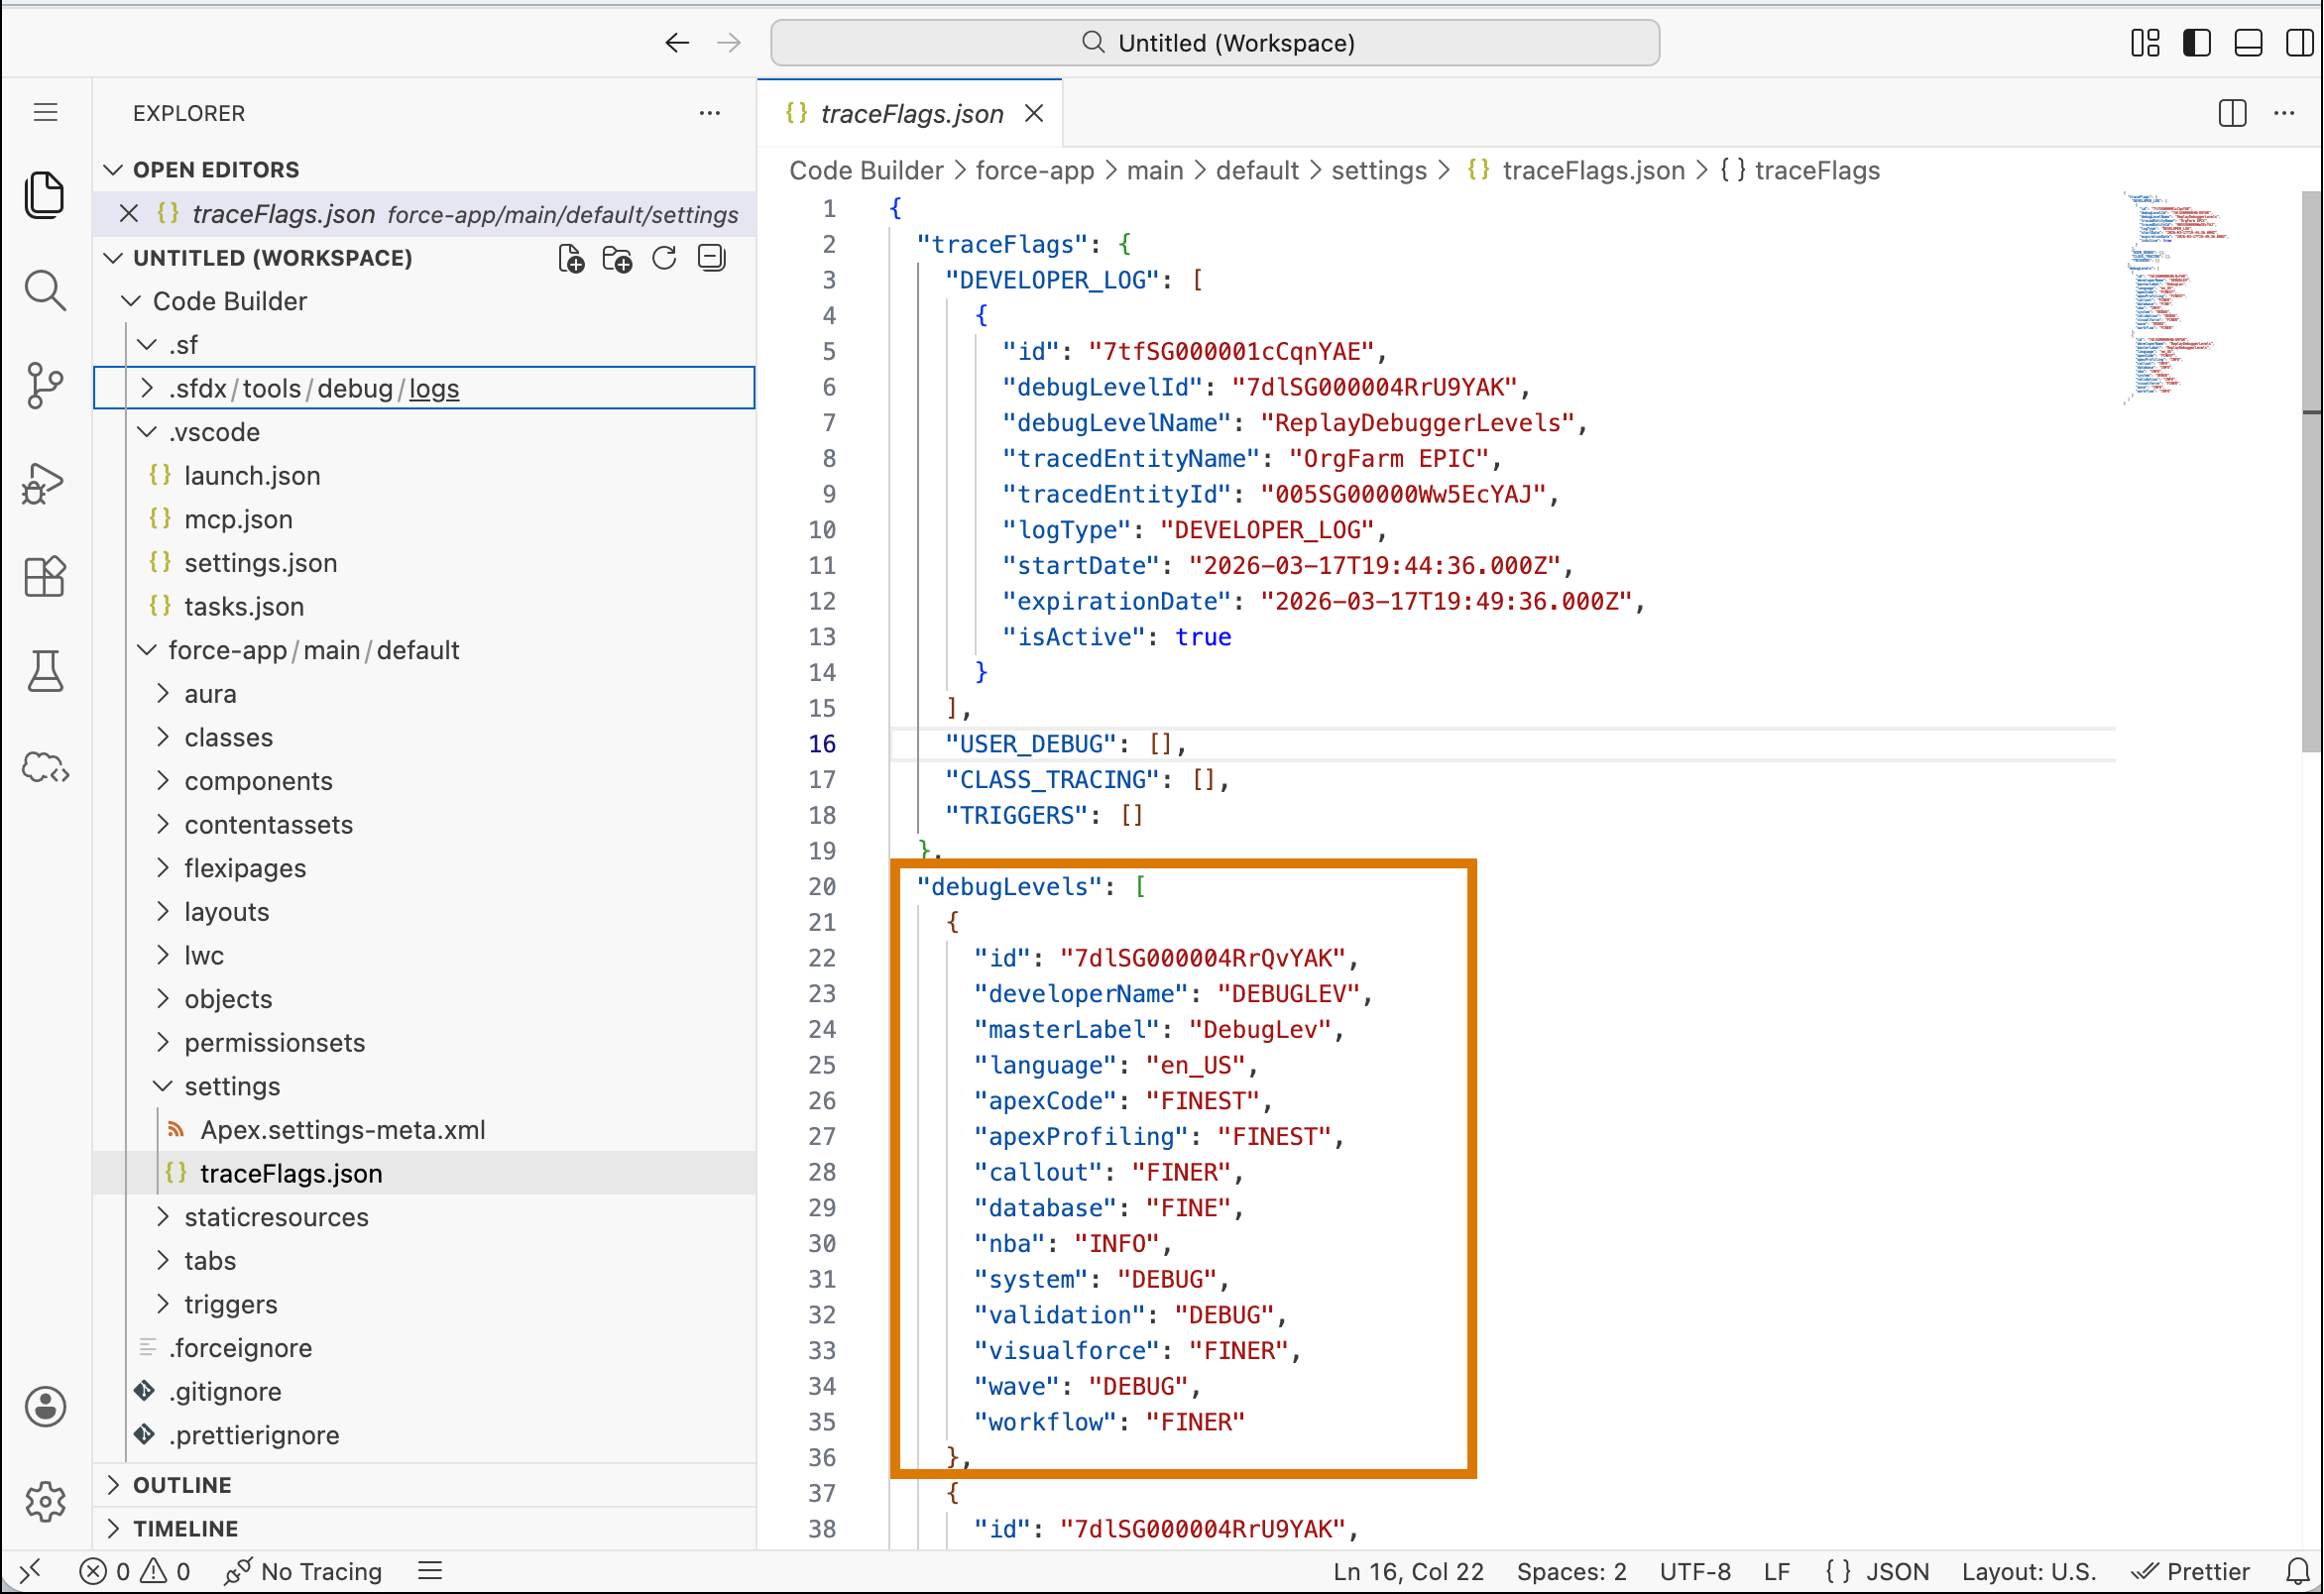Go back with the navigation arrow
The width and height of the screenshot is (2324, 1594).
click(677, 42)
